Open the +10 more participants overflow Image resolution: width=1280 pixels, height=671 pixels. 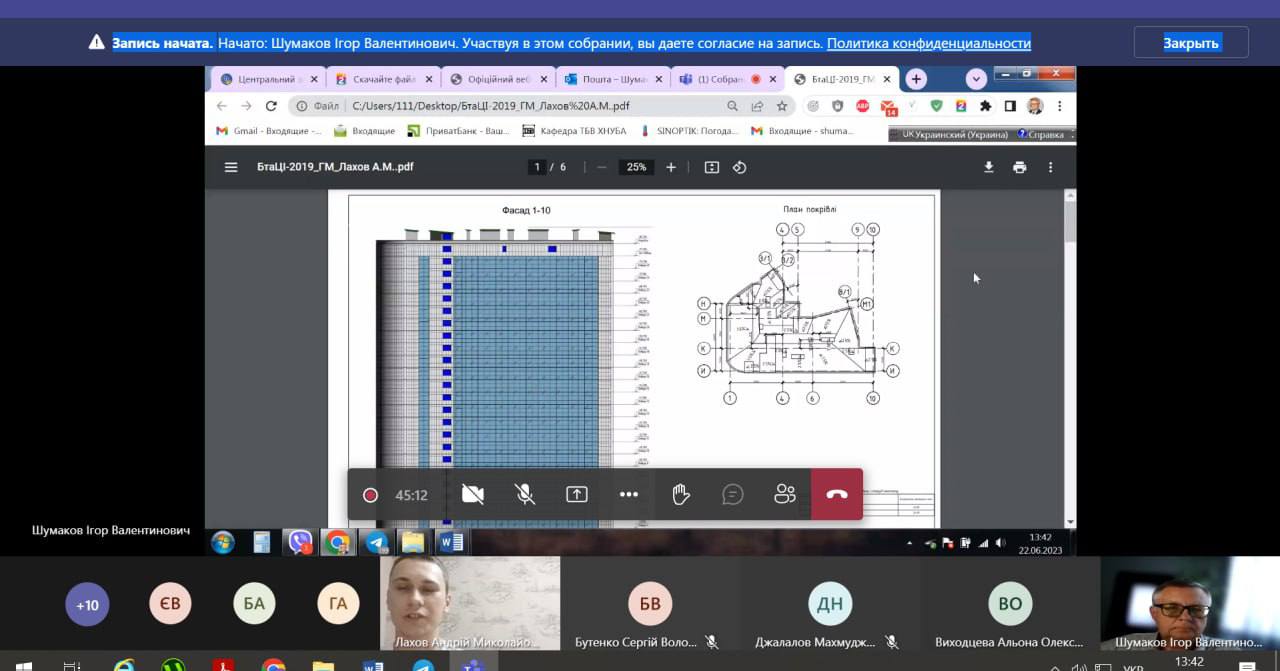tap(88, 604)
